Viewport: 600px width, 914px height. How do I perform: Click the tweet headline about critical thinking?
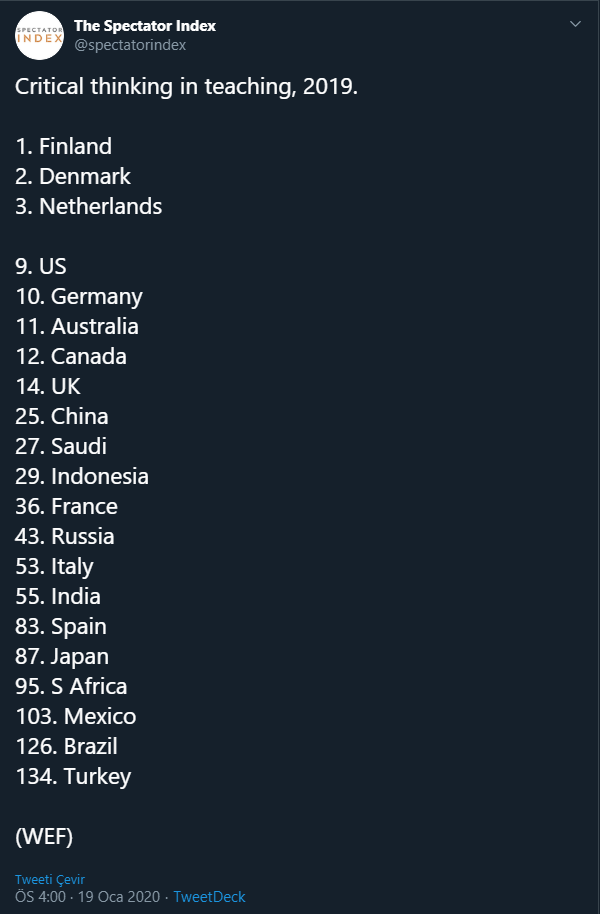(x=186, y=86)
